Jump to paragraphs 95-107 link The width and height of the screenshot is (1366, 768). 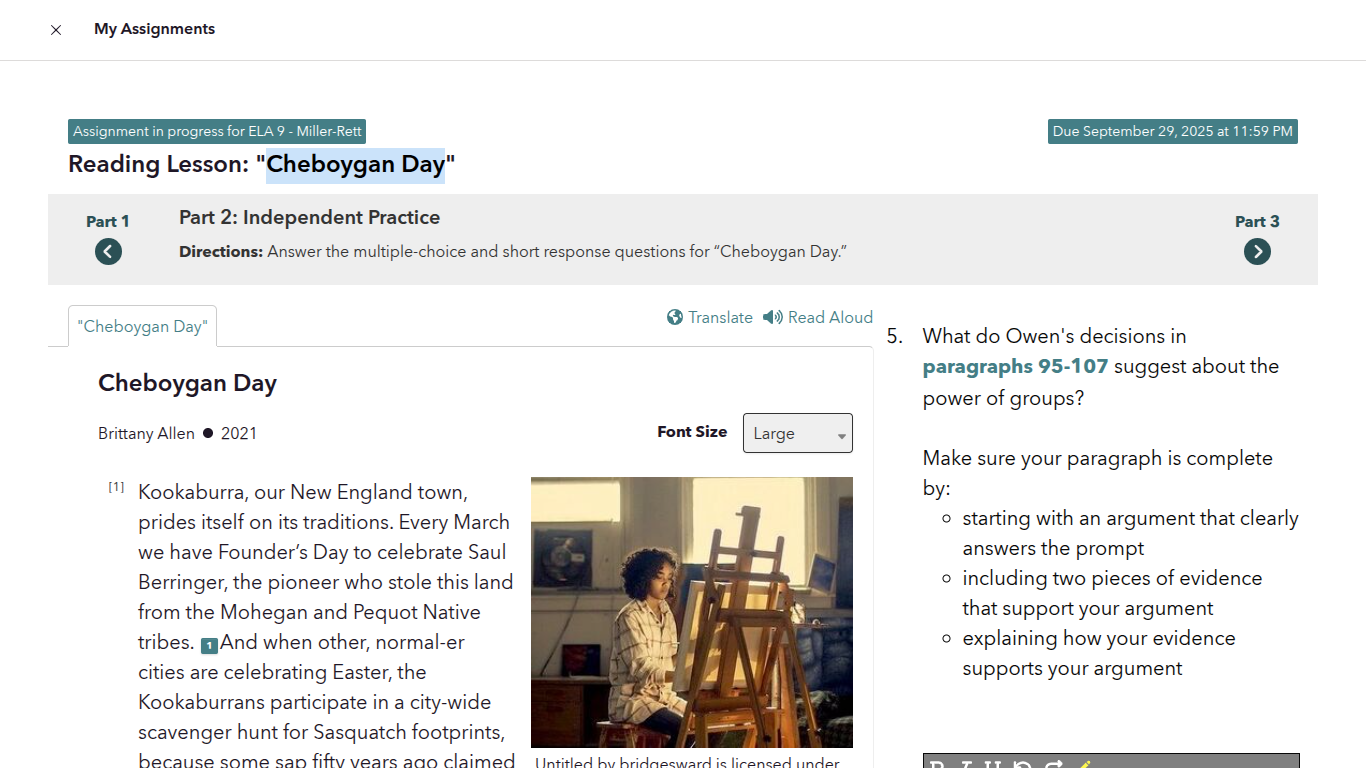point(1015,366)
